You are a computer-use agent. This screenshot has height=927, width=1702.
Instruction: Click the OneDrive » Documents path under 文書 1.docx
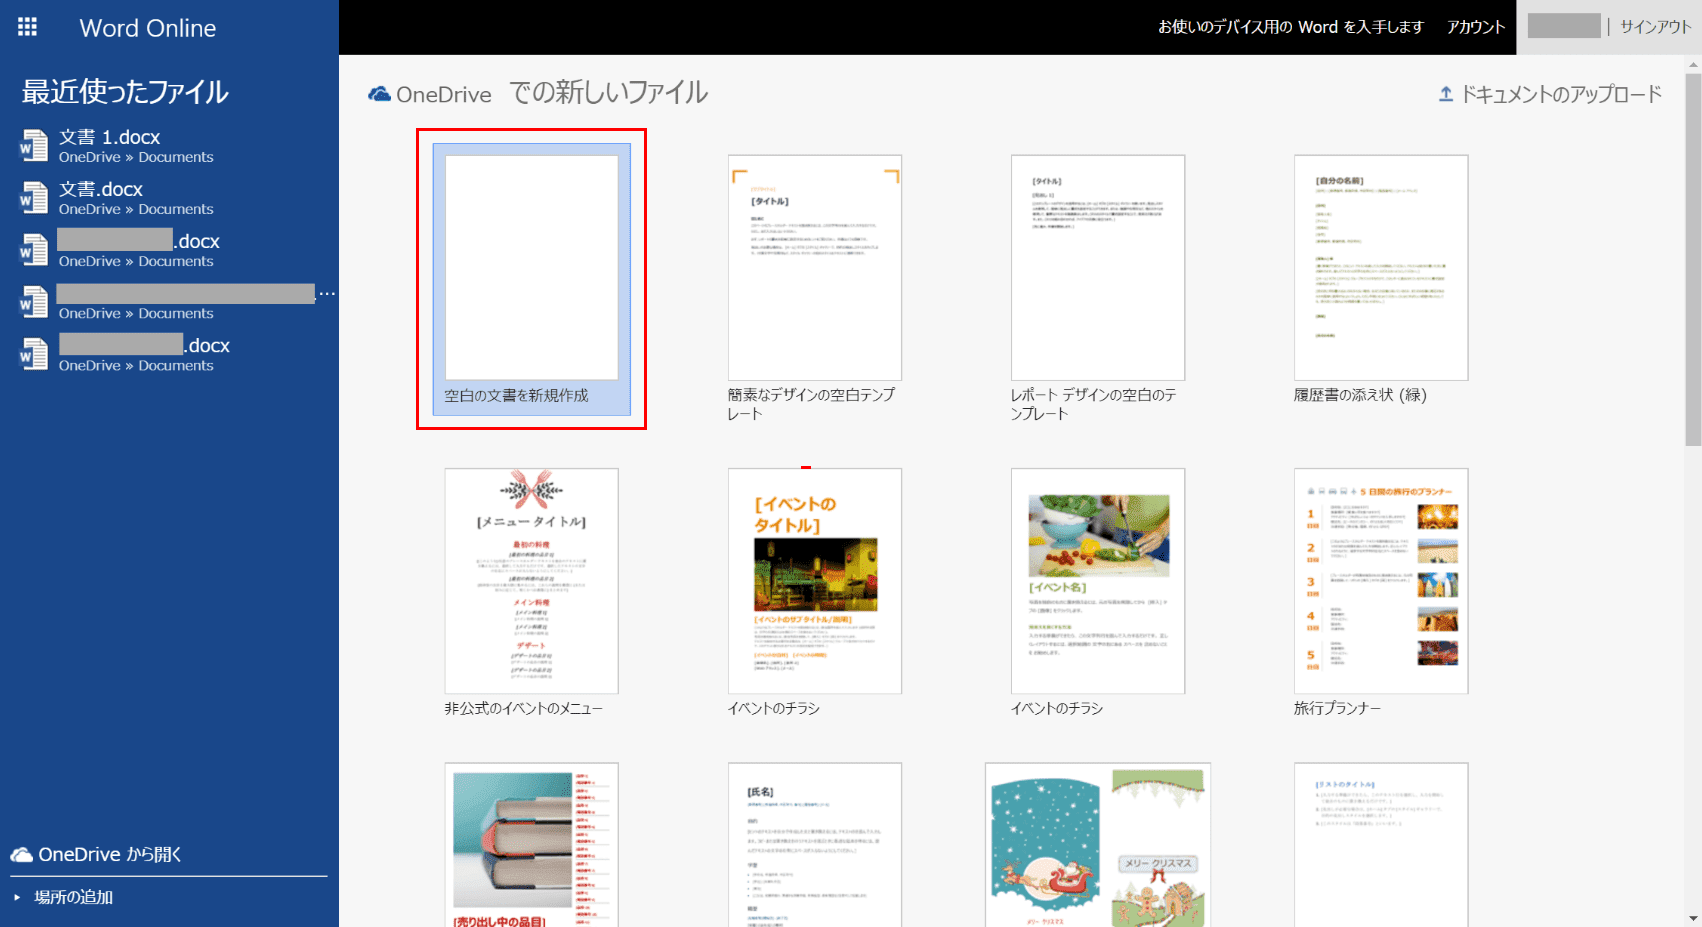(136, 157)
